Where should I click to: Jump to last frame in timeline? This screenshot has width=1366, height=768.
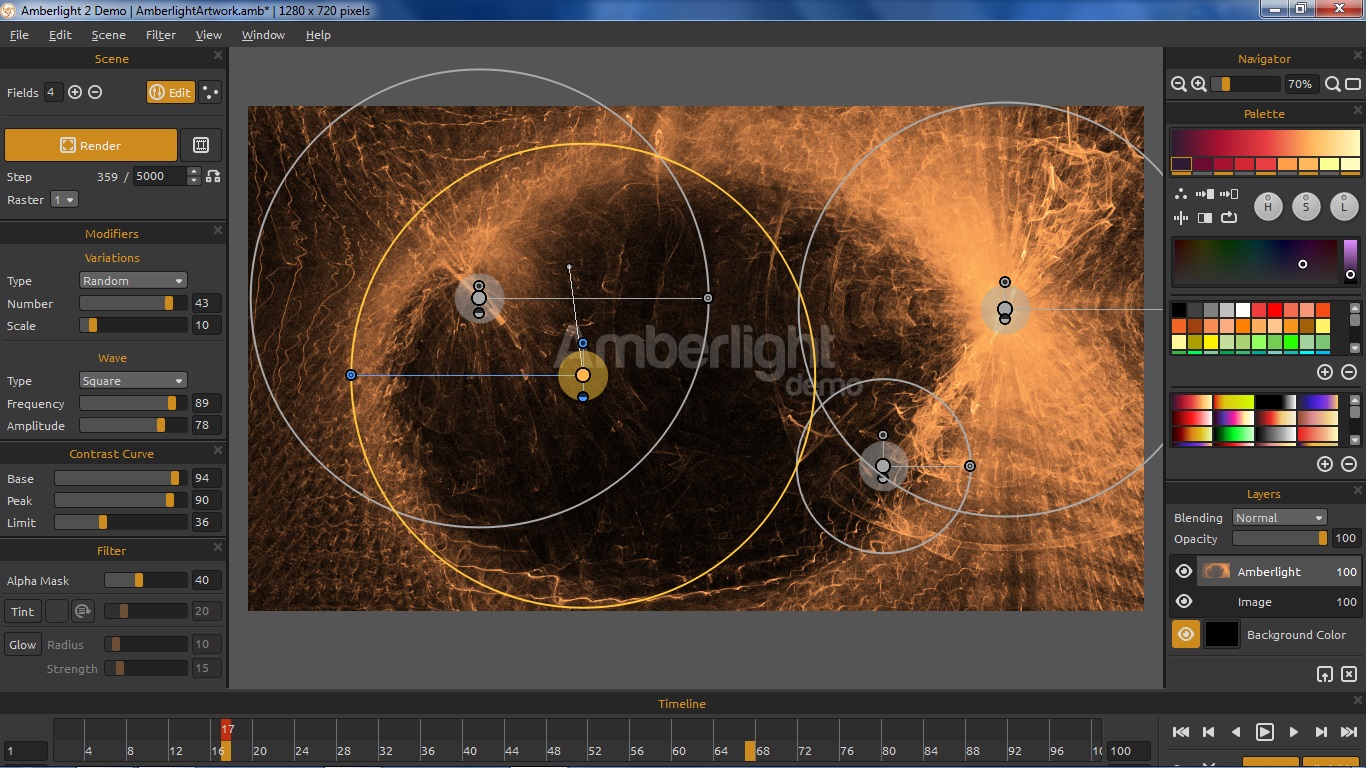[x=1349, y=732]
